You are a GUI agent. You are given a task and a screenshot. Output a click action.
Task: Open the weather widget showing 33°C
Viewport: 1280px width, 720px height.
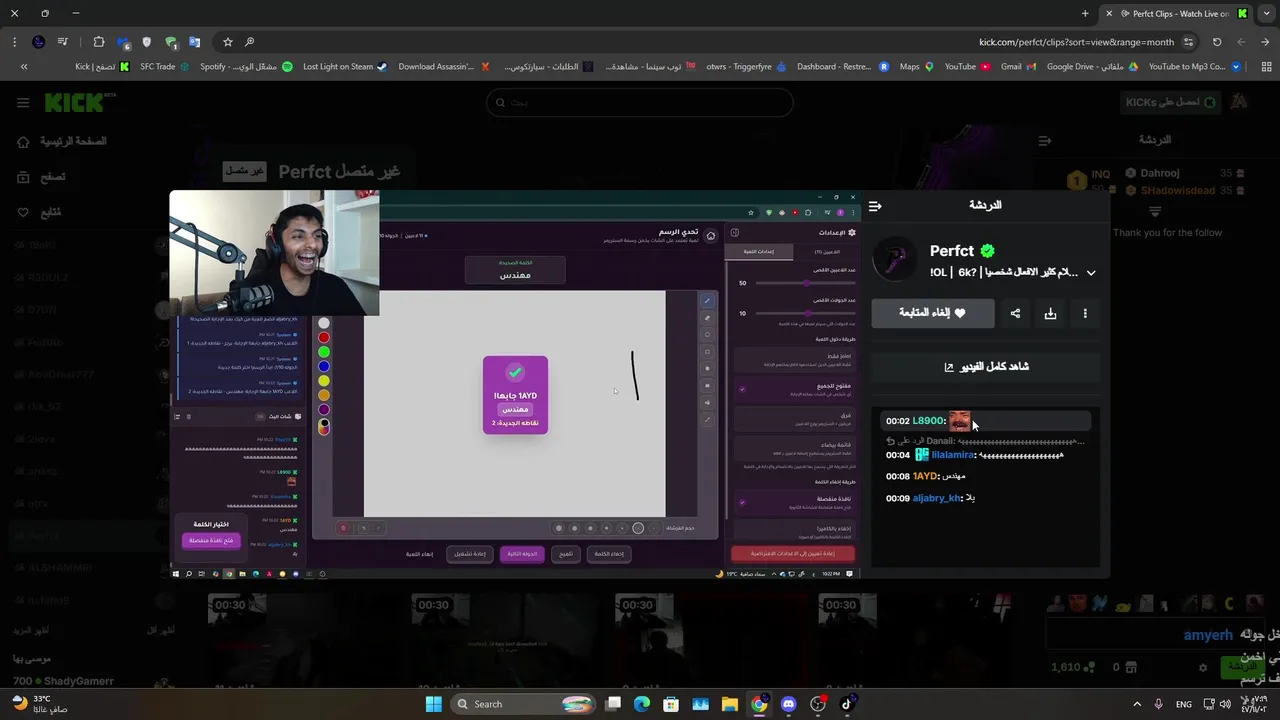(40, 703)
